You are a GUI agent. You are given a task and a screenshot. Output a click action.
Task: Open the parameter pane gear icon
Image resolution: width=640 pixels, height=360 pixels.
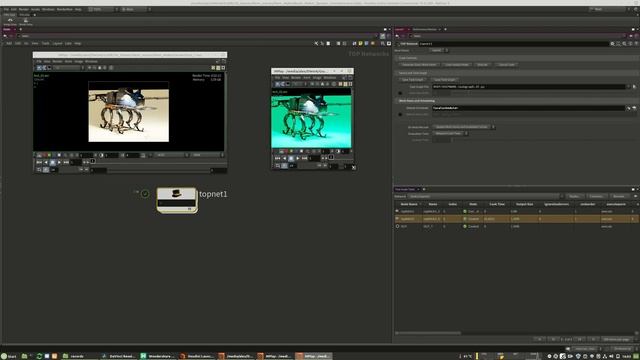(612, 44)
